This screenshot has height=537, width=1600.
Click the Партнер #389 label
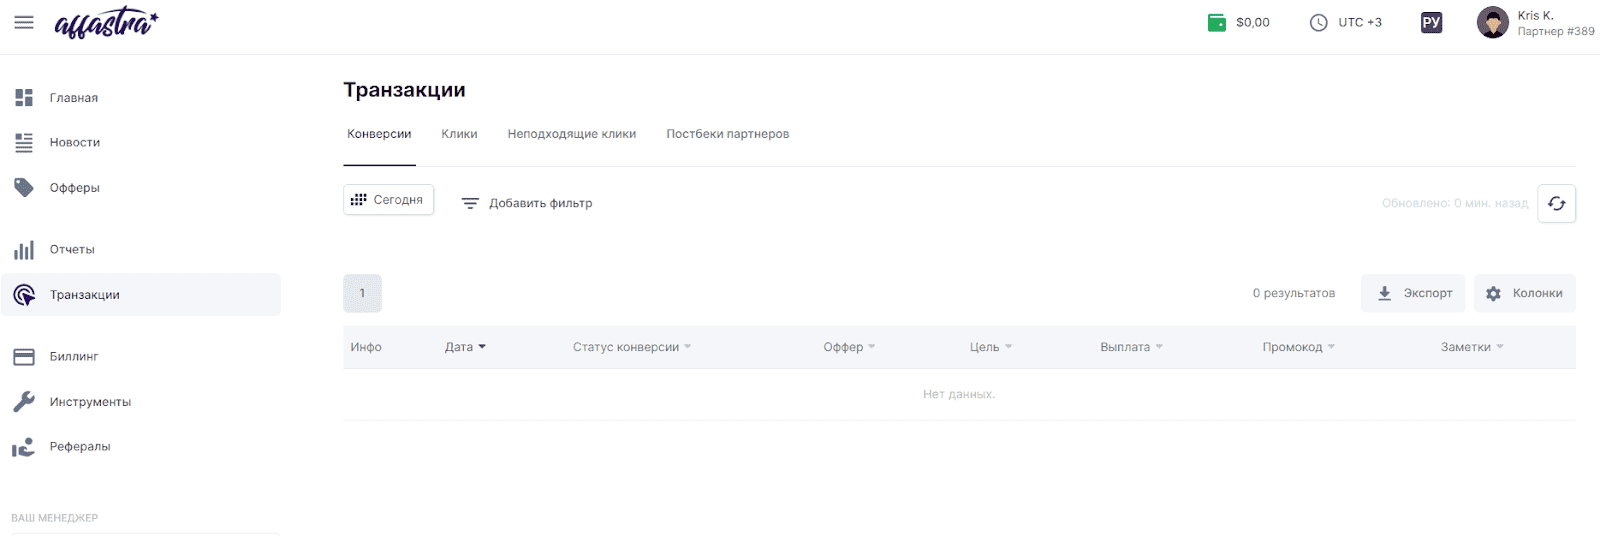[1556, 31]
